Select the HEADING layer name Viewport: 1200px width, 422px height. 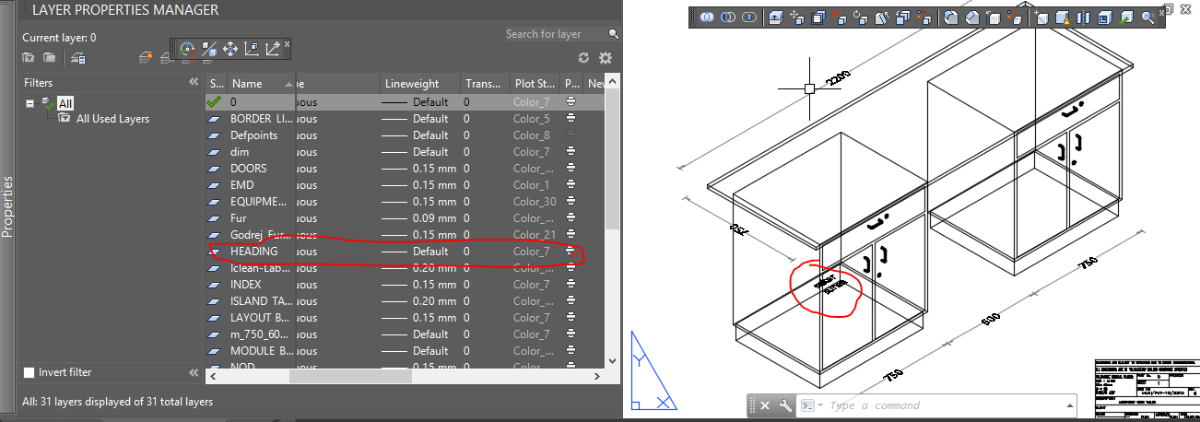pyautogui.click(x=254, y=251)
